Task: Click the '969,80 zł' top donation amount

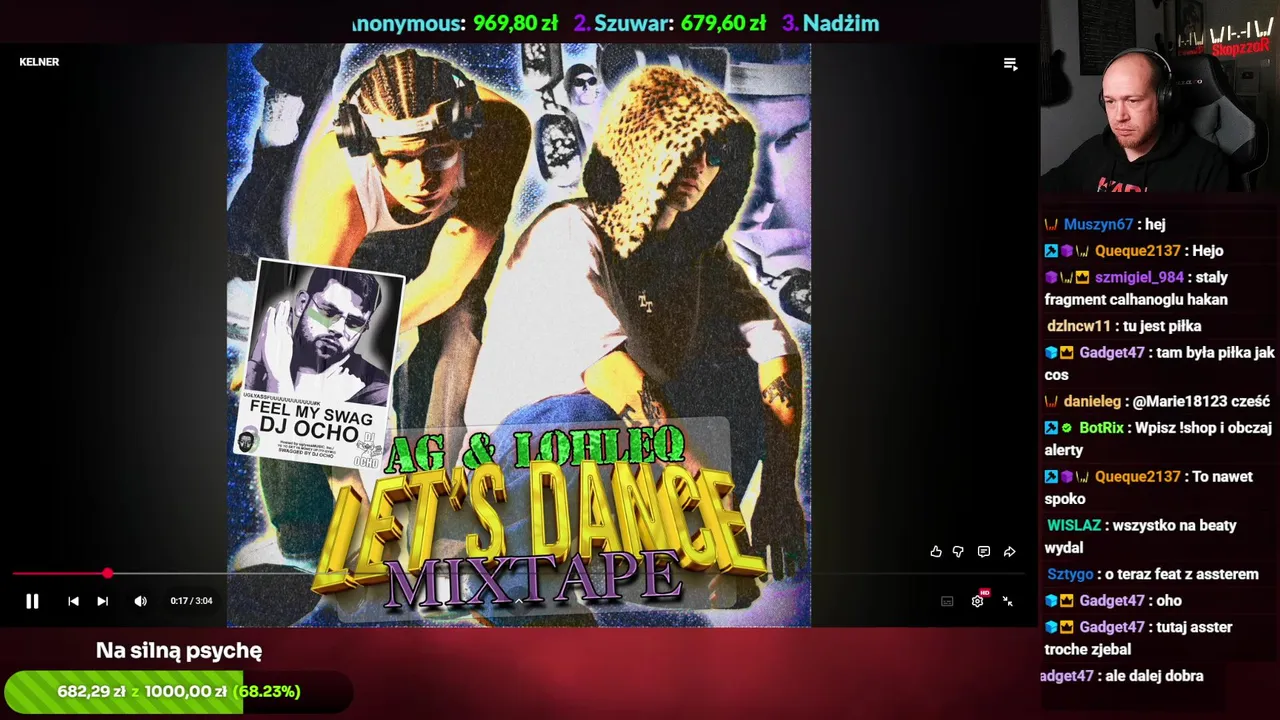Action: coord(515,23)
